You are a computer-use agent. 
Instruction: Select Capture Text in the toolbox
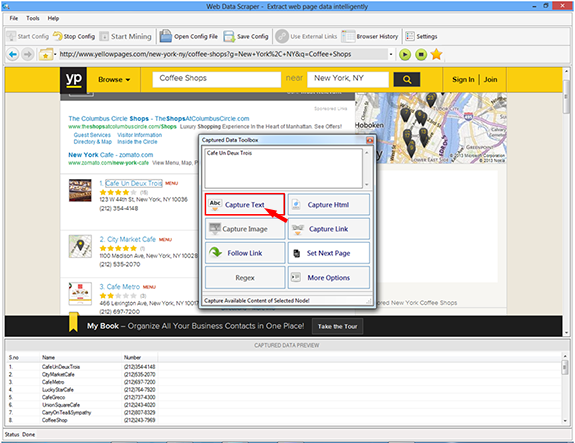click(x=245, y=204)
